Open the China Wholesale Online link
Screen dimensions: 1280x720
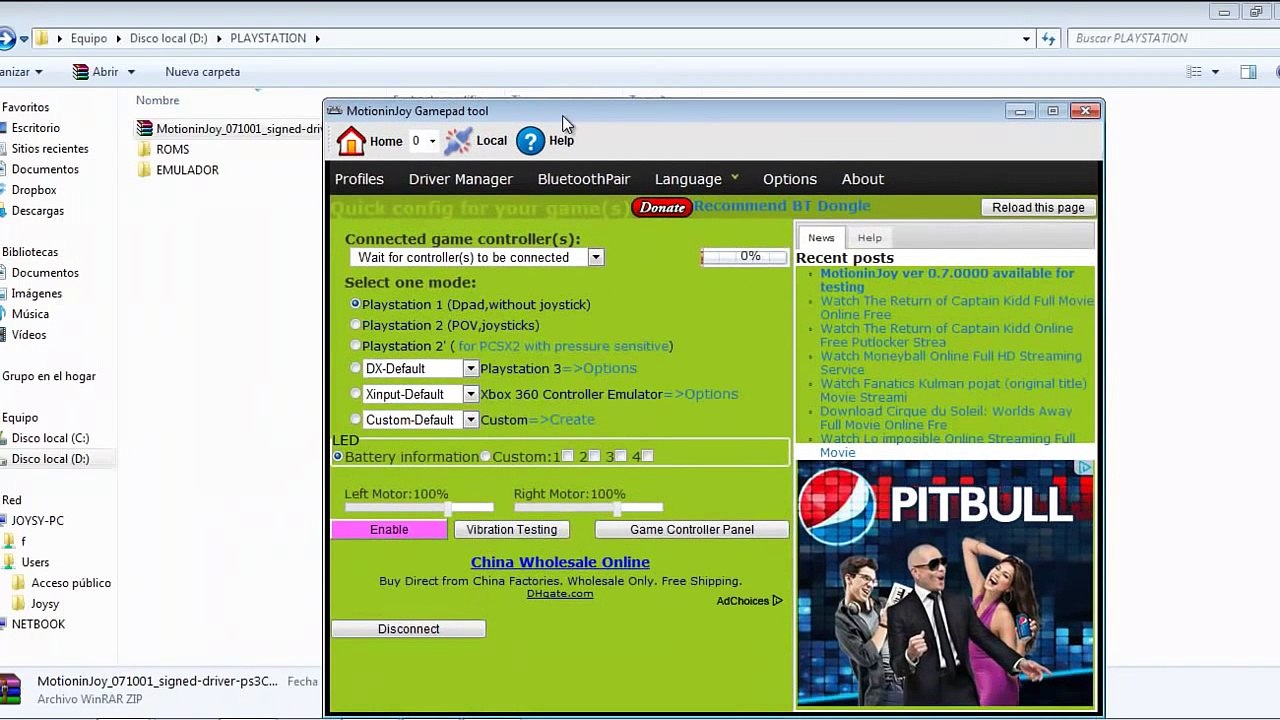[x=560, y=562]
